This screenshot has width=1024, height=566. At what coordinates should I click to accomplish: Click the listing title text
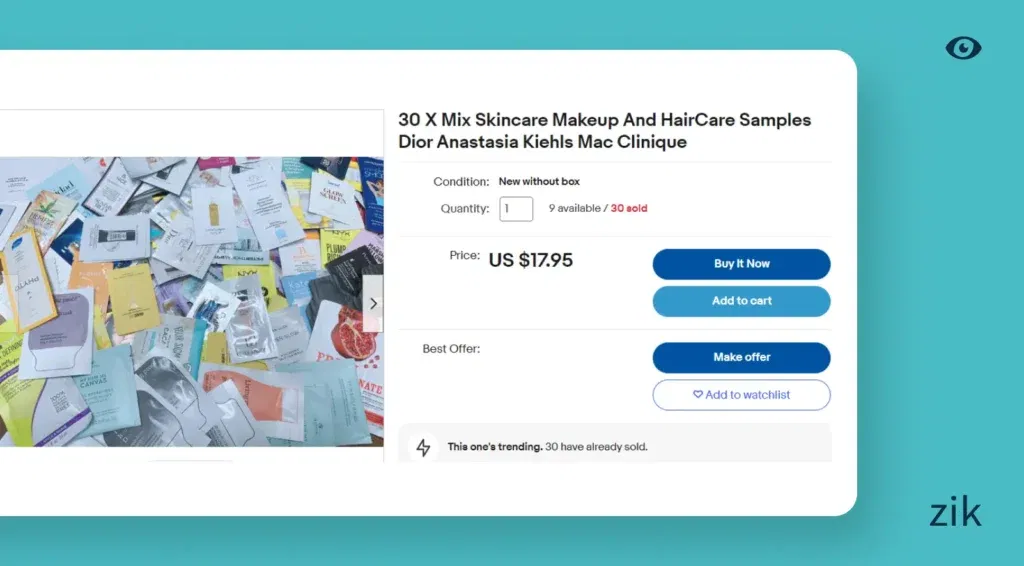605,131
